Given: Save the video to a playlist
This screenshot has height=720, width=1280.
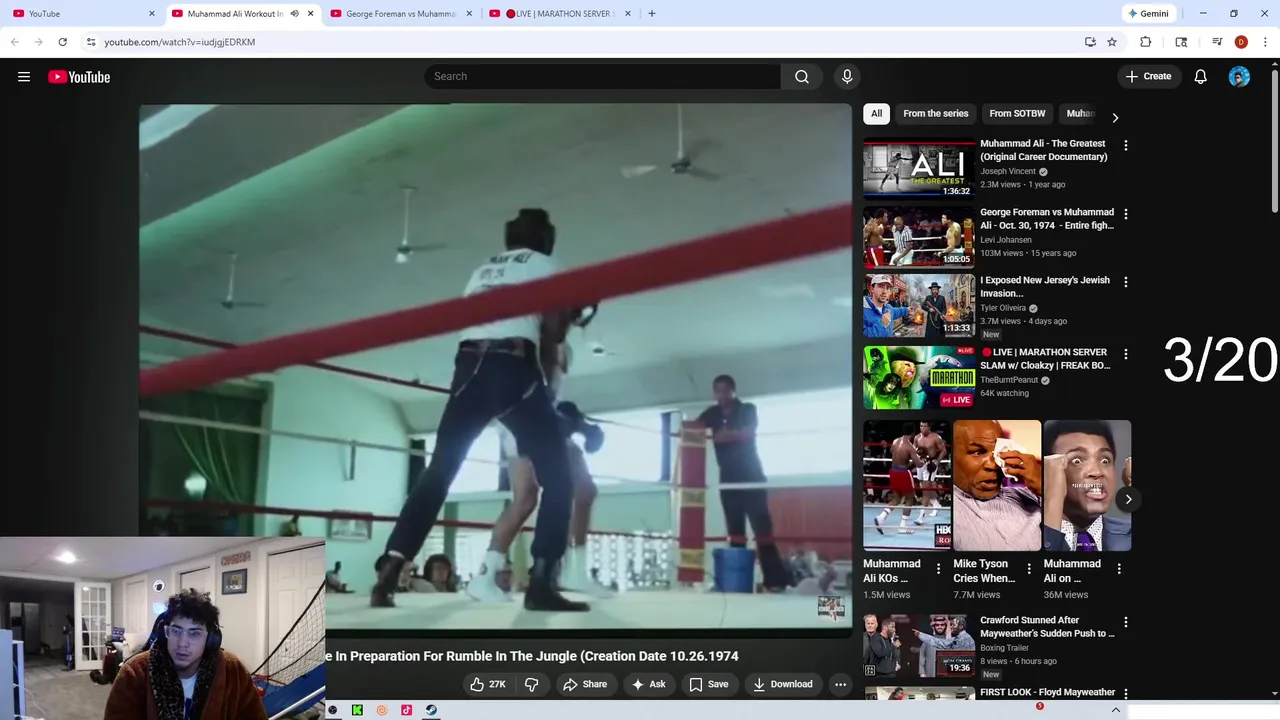Looking at the screenshot, I should point(708,684).
